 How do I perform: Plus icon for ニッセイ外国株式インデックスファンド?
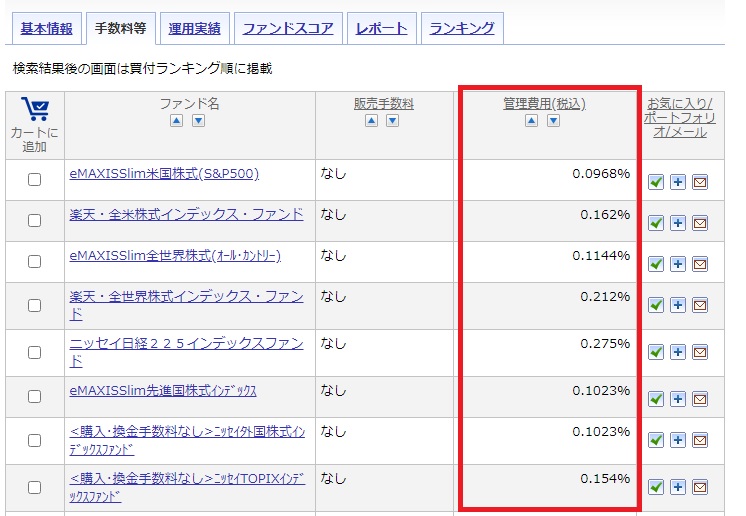click(x=678, y=439)
